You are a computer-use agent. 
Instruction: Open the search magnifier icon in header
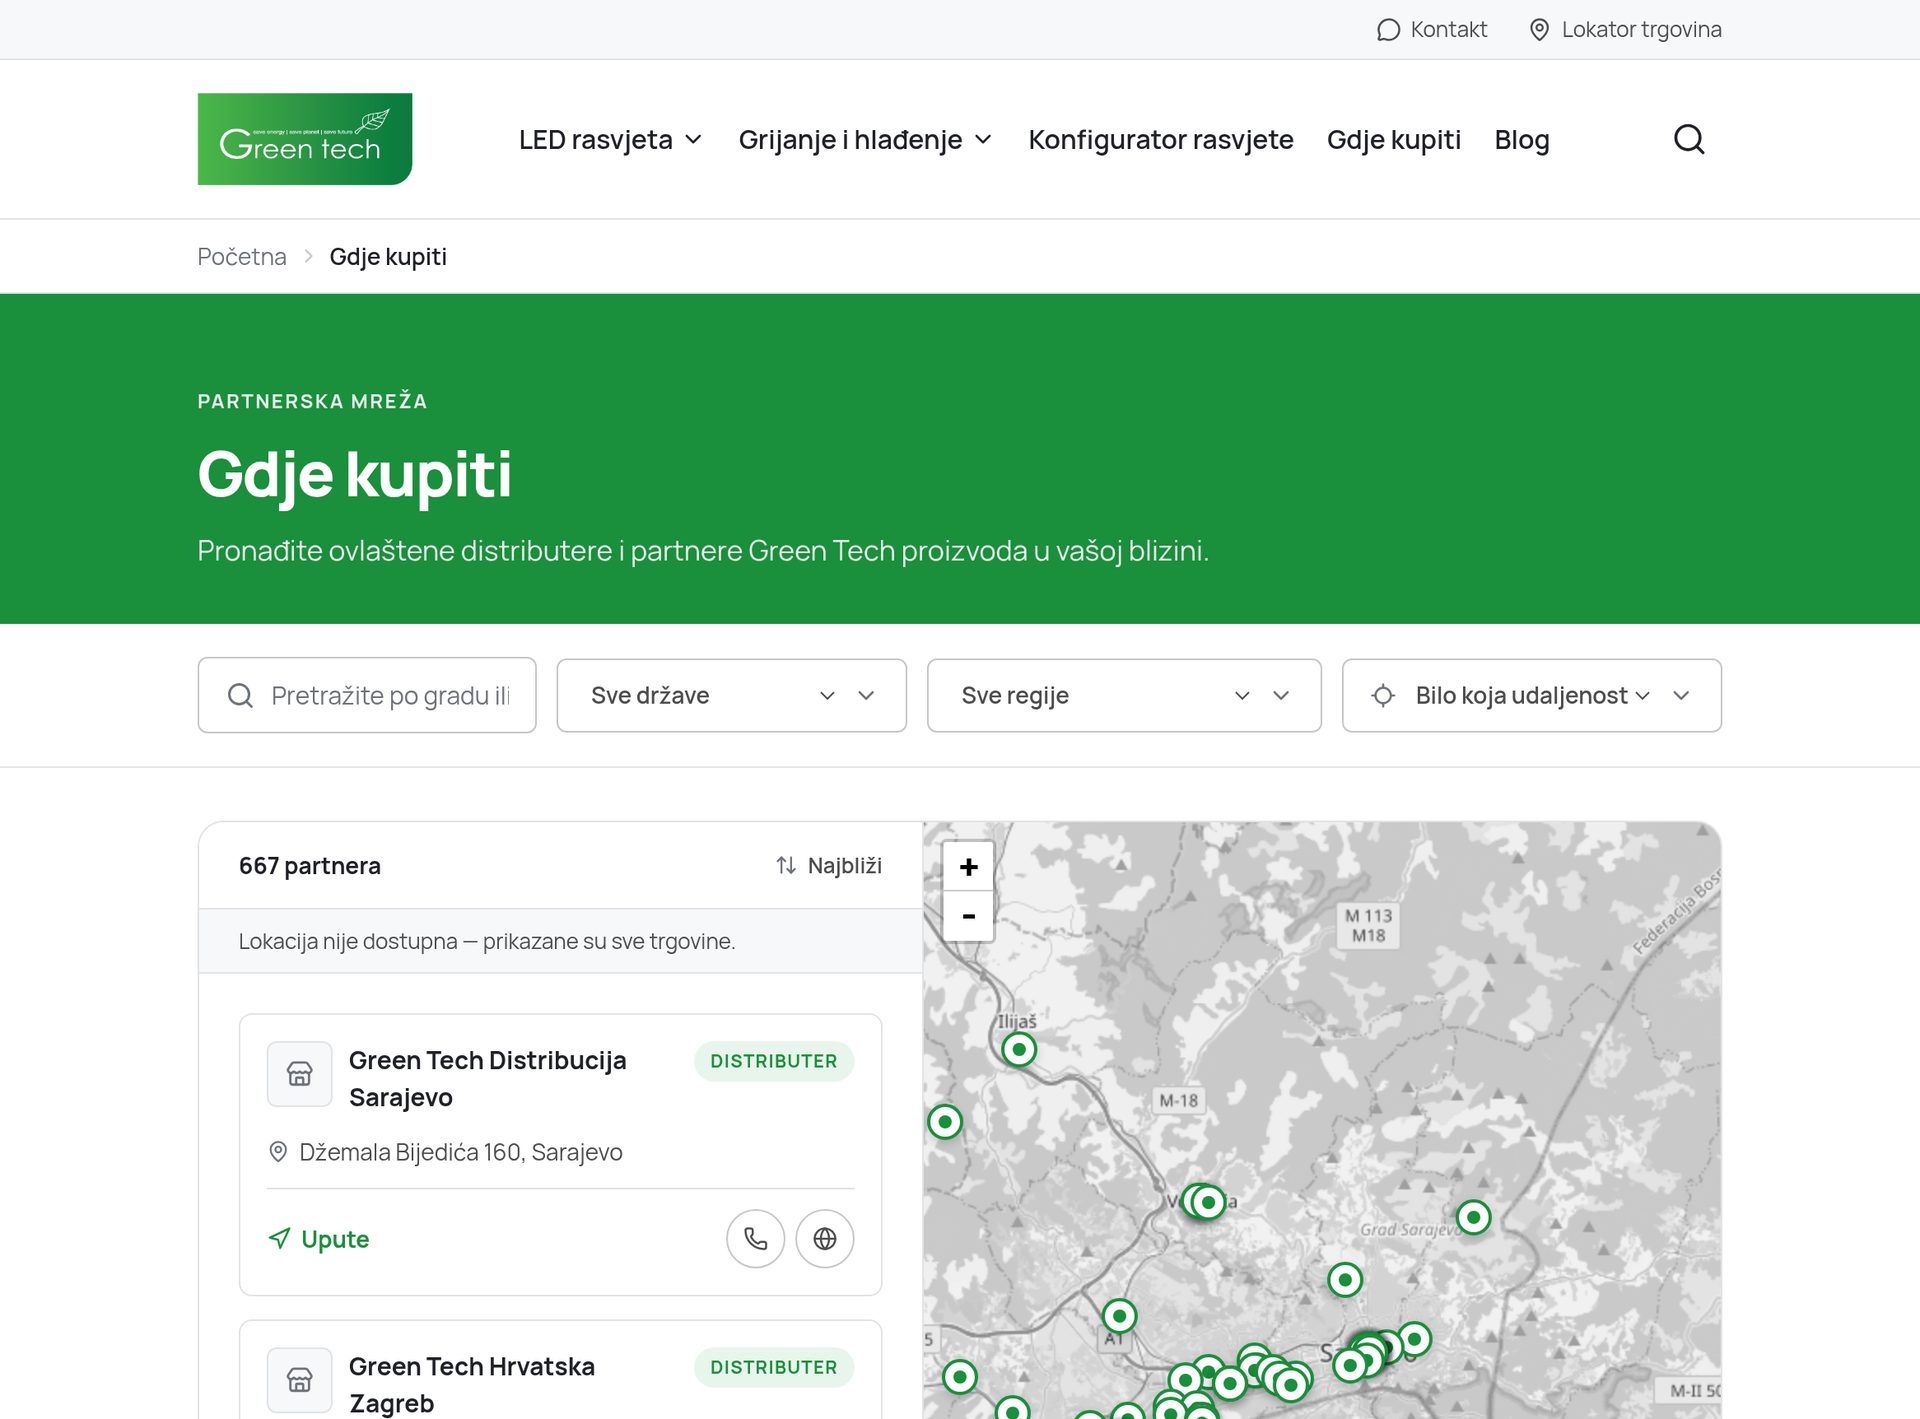click(1689, 139)
